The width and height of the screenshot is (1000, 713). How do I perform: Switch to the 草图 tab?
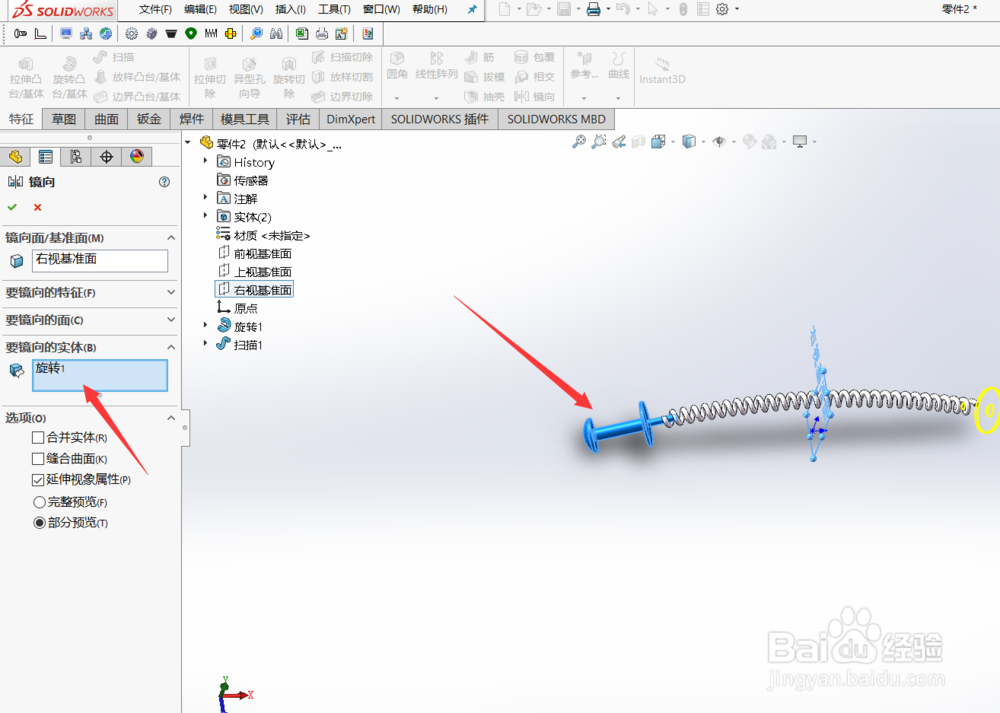coord(64,119)
